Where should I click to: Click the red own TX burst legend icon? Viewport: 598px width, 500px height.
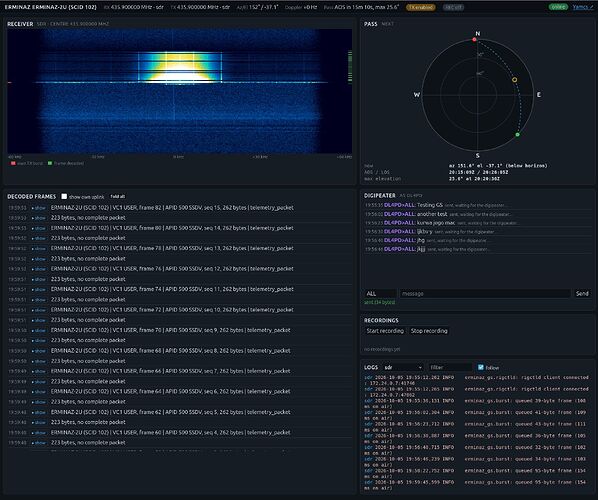[x=13, y=163]
